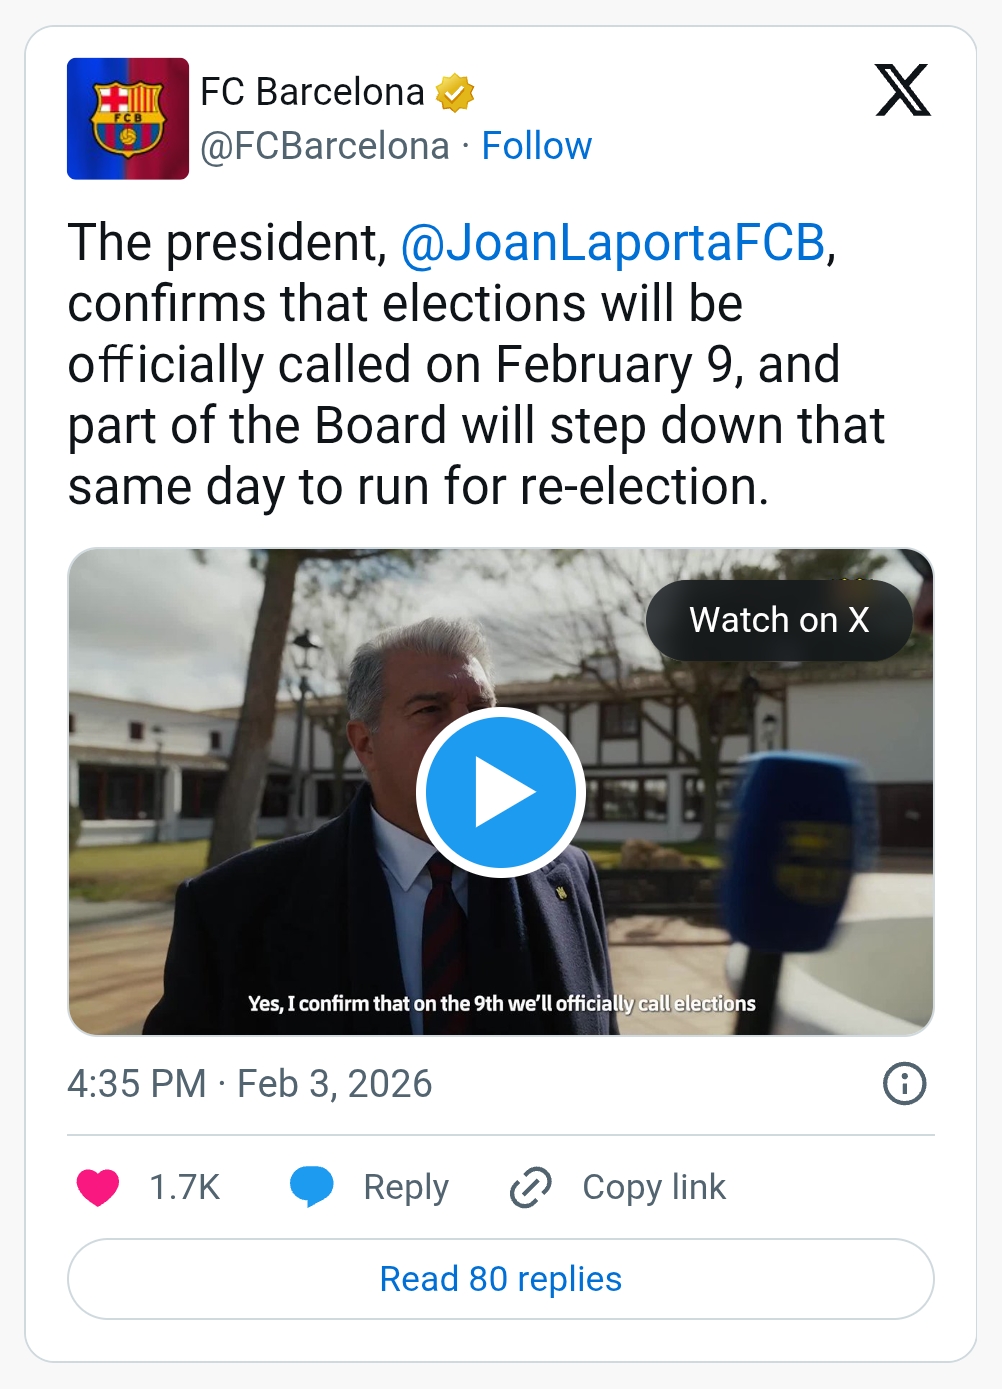This screenshot has height=1389, width=1002.
Task: Open the FC Barcelona display name
Action: tap(312, 92)
